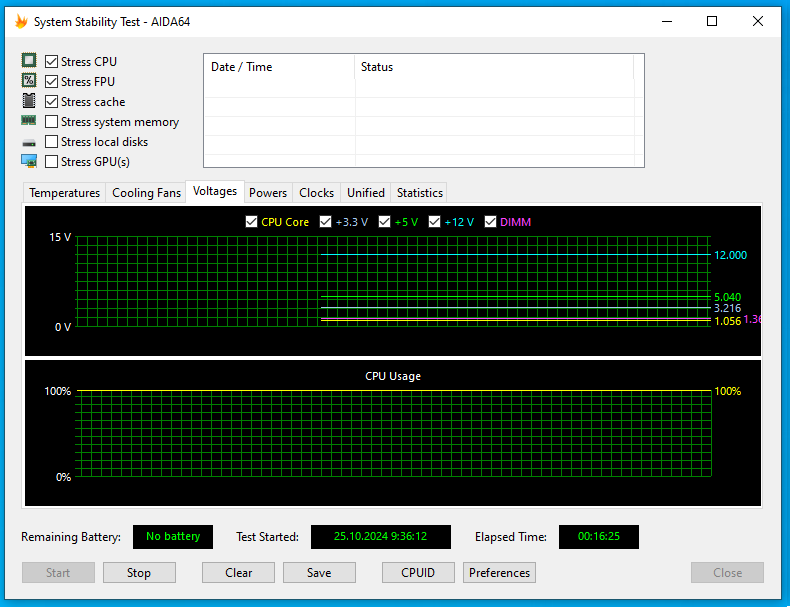Hide the +3.3 V voltage graph line
The image size is (790, 607).
click(325, 222)
